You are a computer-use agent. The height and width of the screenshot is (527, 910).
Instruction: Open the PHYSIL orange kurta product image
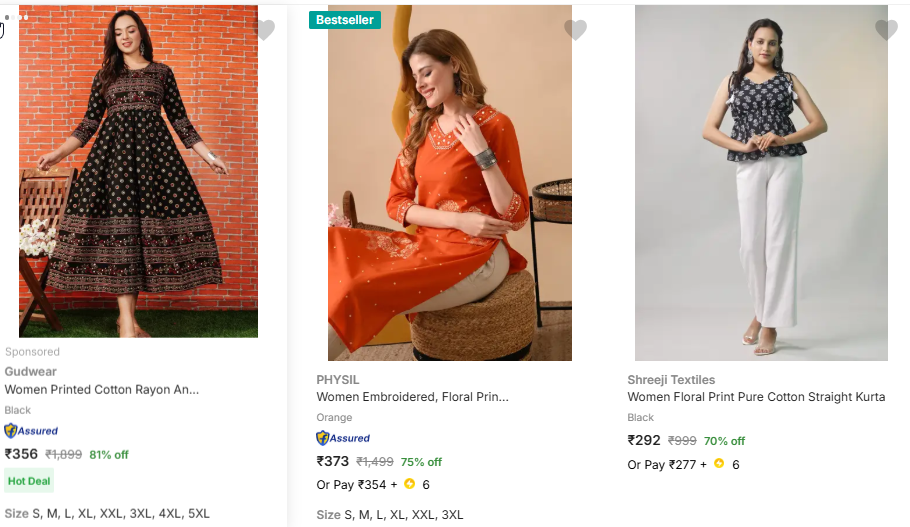click(x=450, y=185)
